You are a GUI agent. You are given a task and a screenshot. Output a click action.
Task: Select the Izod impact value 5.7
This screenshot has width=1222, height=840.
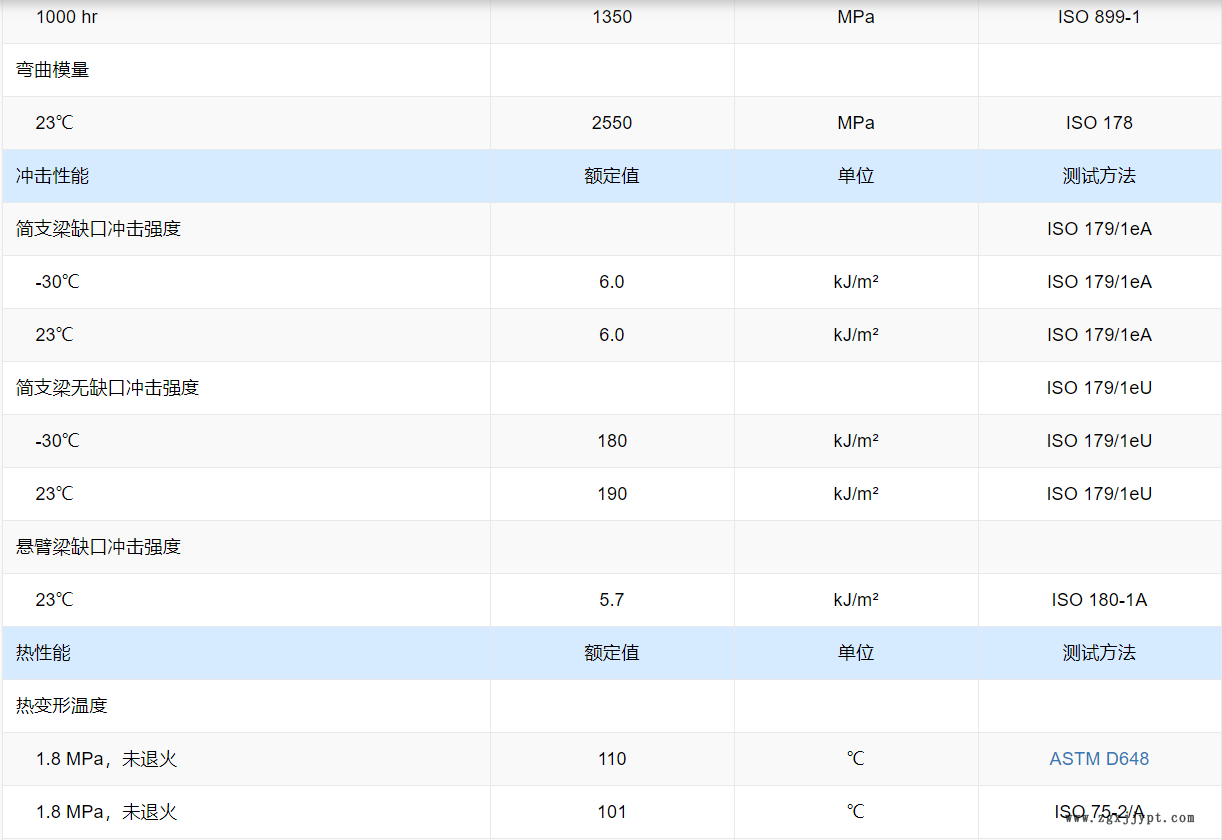(612, 600)
